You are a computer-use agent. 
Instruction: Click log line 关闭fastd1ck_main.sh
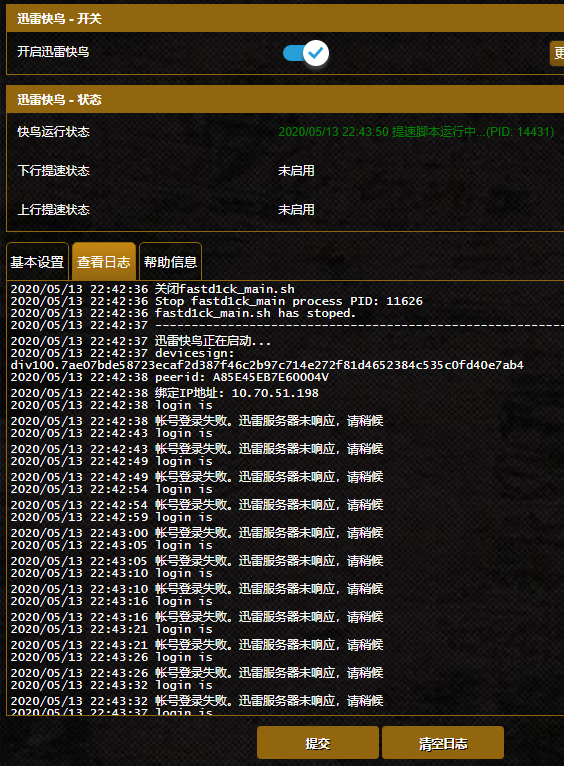152,289
